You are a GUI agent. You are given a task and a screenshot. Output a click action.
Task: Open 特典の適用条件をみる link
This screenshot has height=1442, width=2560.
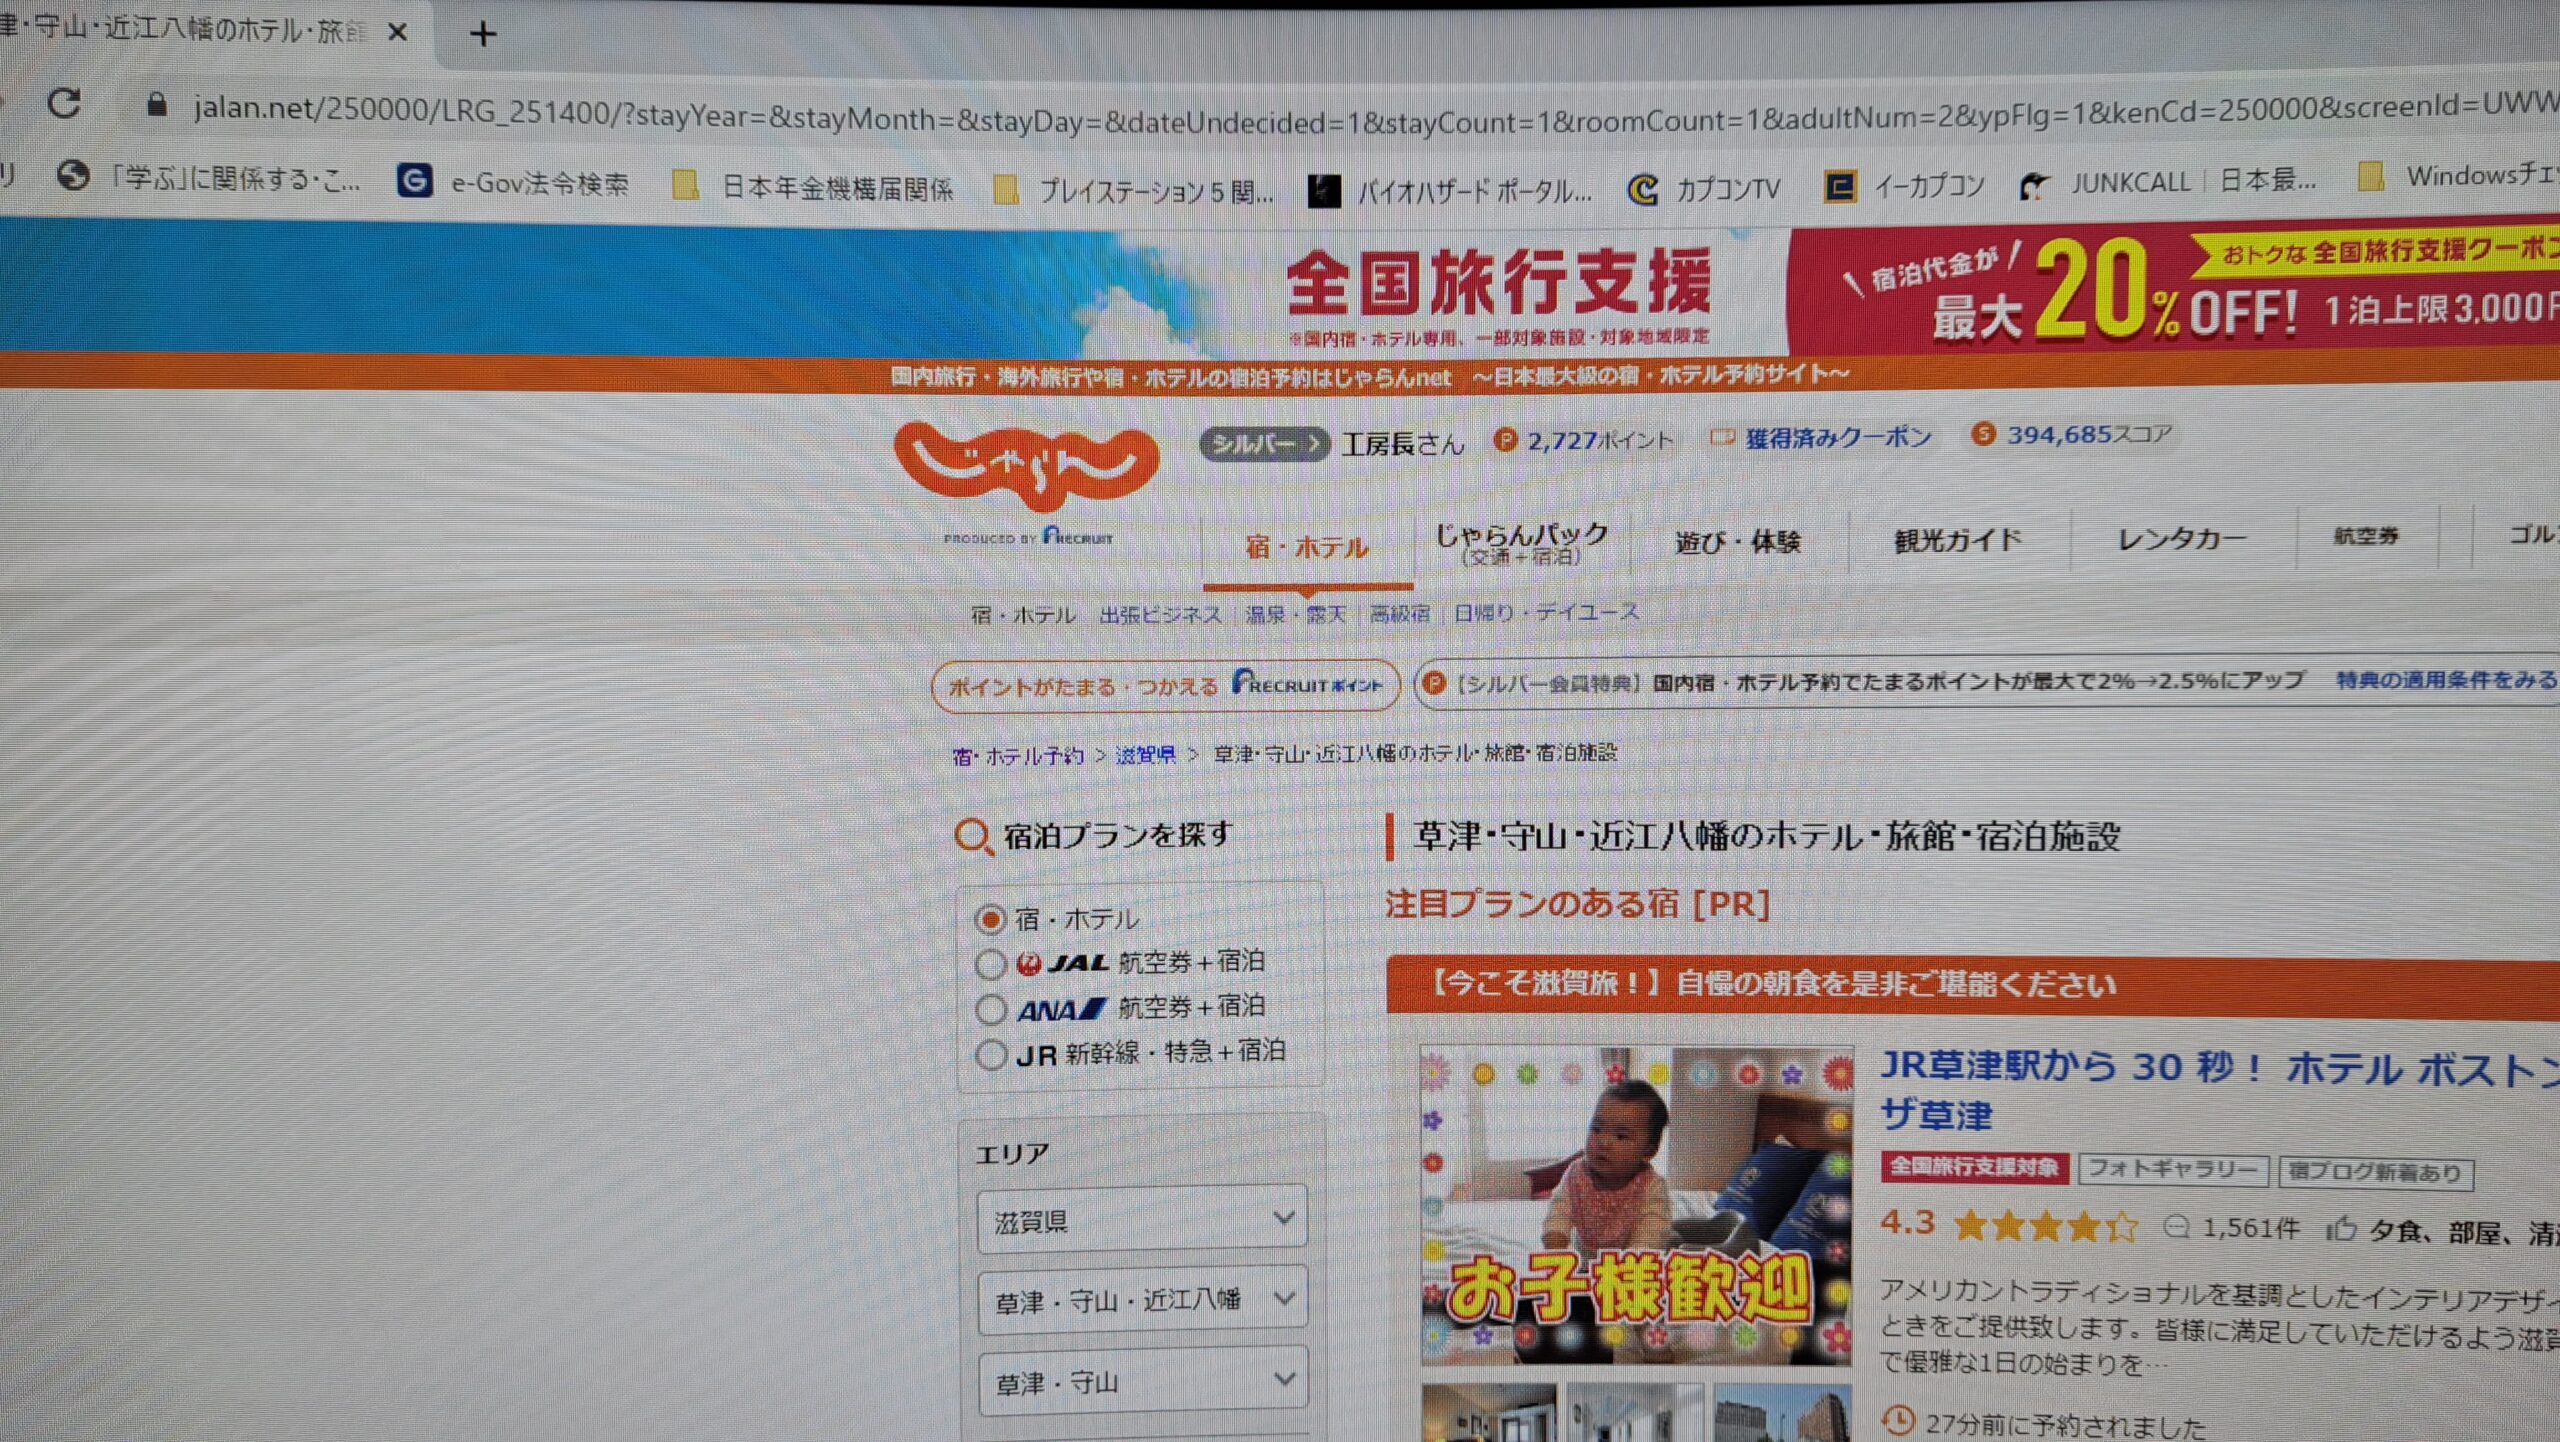click(x=2446, y=680)
